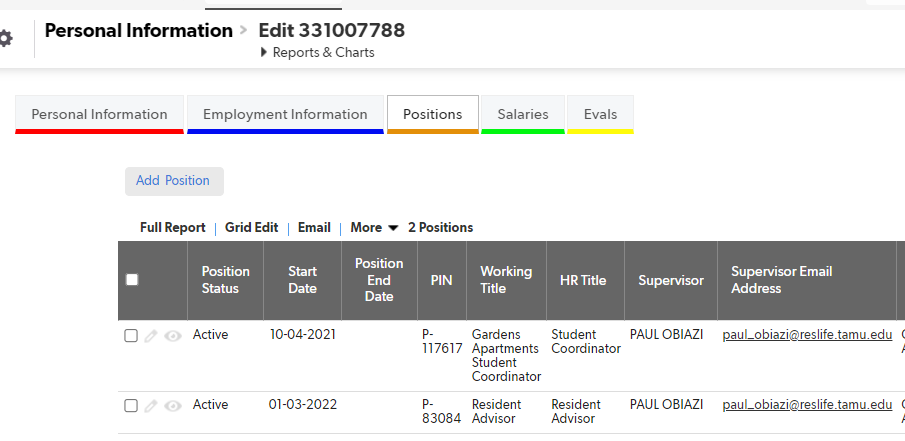Expand the Reports & Charts section
The height and width of the screenshot is (441, 905).
pyautogui.click(x=317, y=53)
